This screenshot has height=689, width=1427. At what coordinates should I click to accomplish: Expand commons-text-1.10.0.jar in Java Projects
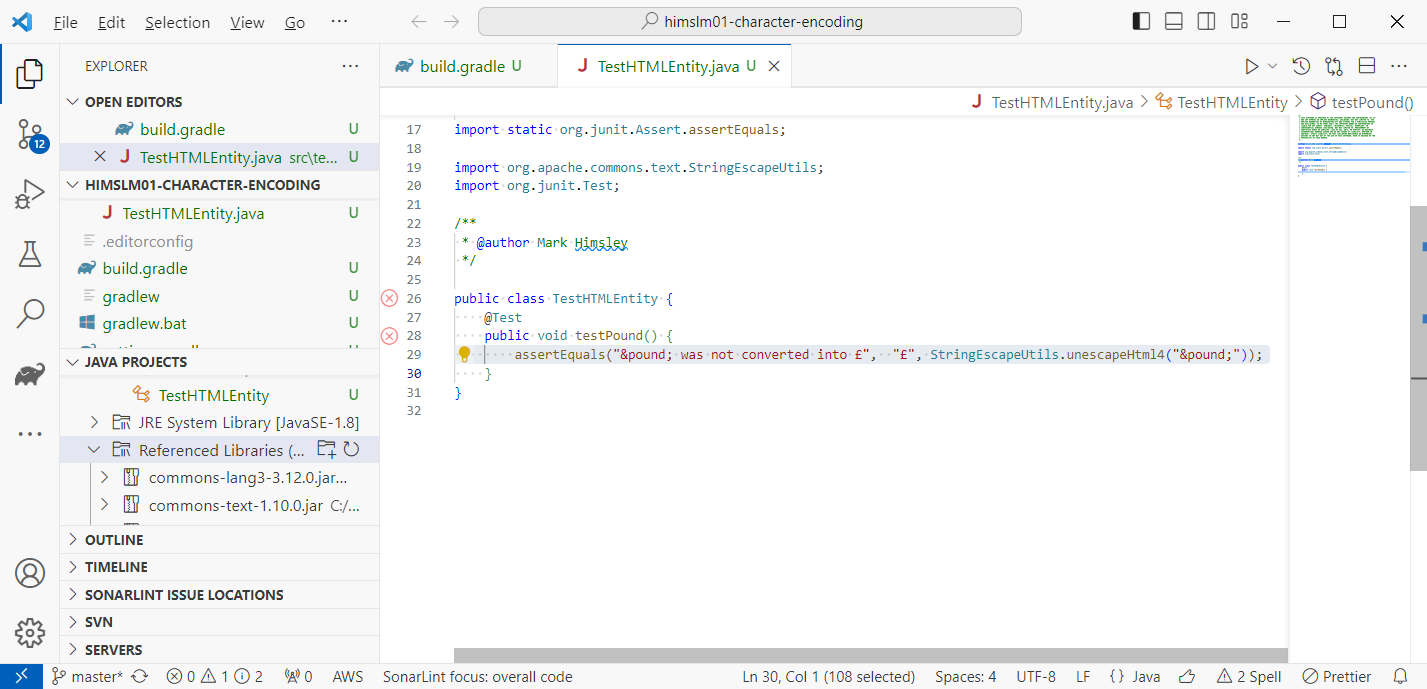[x=104, y=504]
